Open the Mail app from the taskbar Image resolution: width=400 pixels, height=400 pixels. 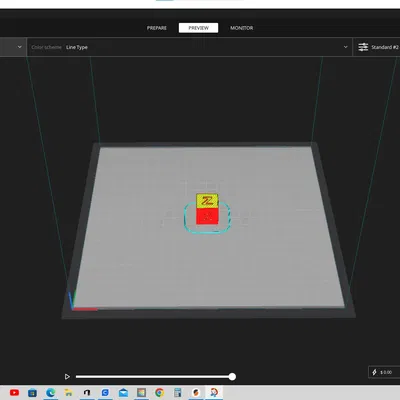click(123, 393)
